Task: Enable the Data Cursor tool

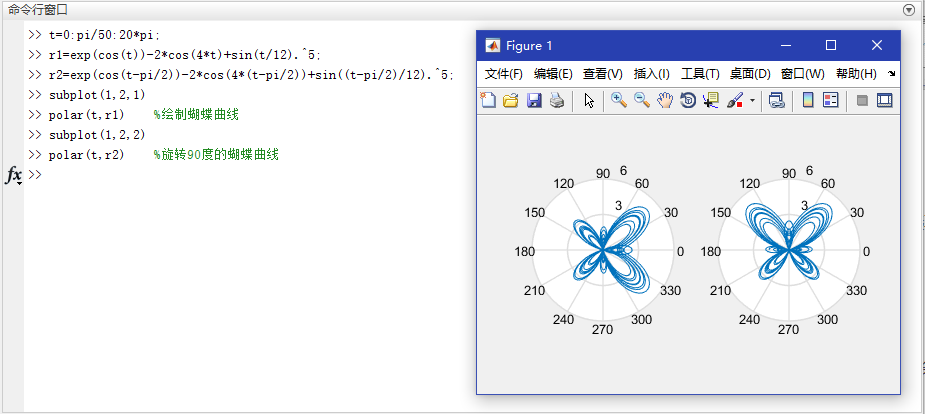Action: pyautogui.click(x=711, y=100)
